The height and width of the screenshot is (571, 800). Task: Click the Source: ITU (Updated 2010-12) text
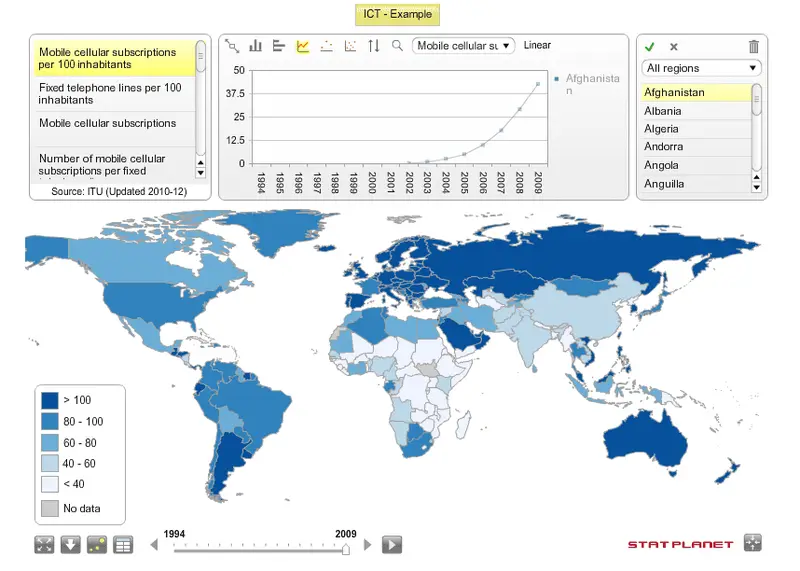(119, 192)
